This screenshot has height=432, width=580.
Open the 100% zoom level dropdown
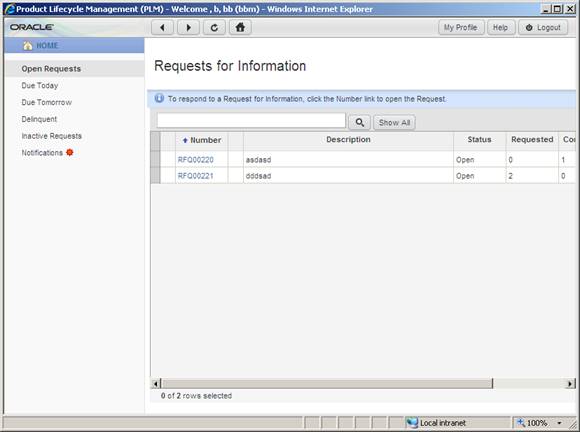[559, 423]
